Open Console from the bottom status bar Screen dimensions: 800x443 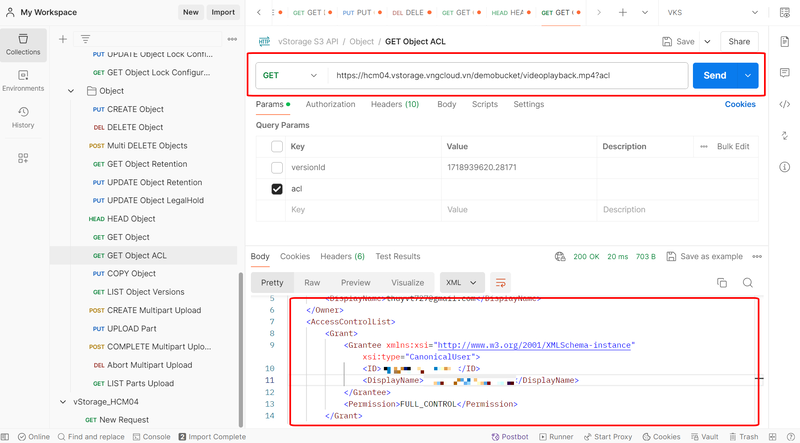click(151, 437)
